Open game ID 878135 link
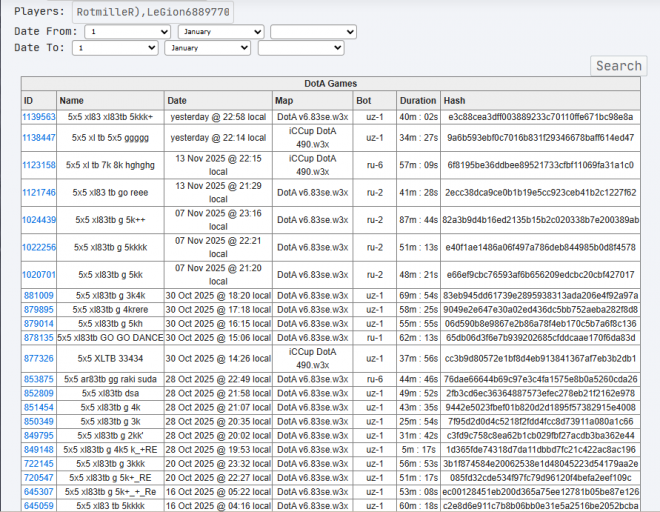Image resolution: width=660 pixels, height=512 pixels. 39,338
